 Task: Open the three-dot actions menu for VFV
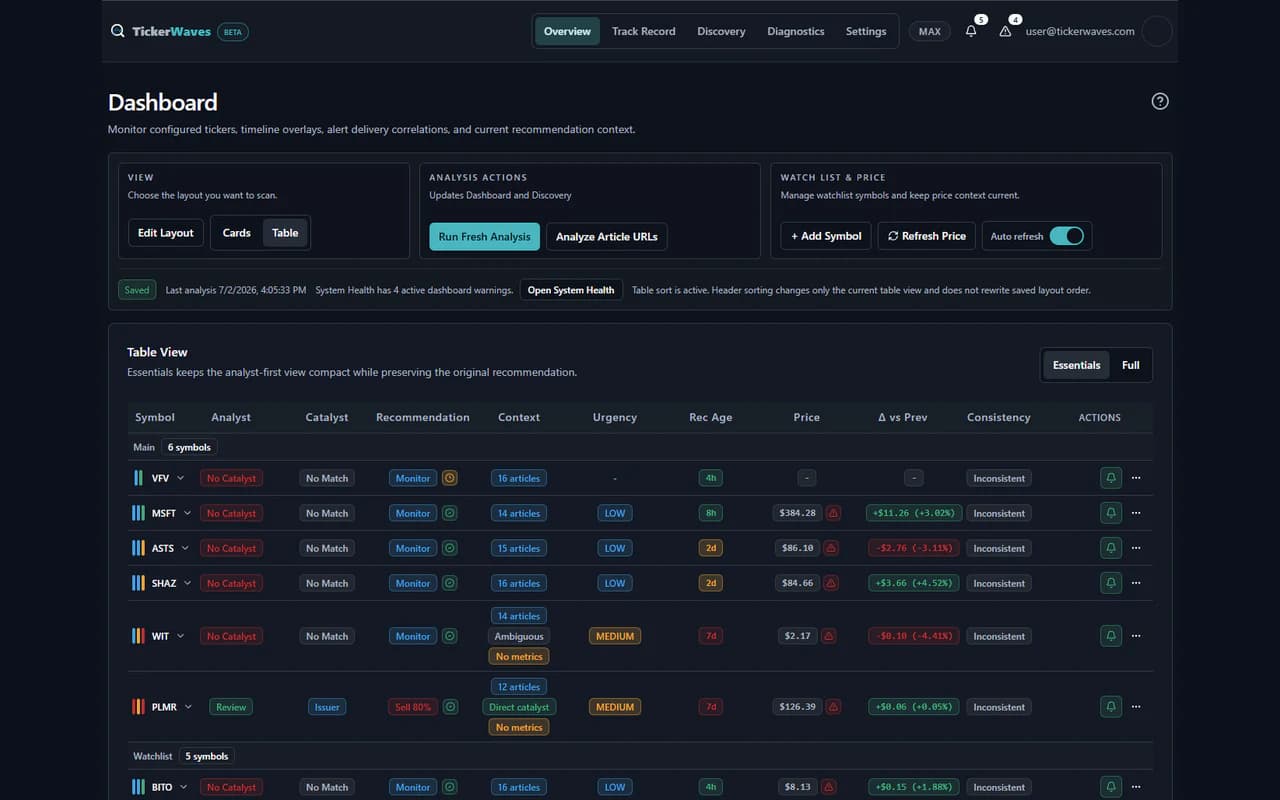(x=1136, y=478)
